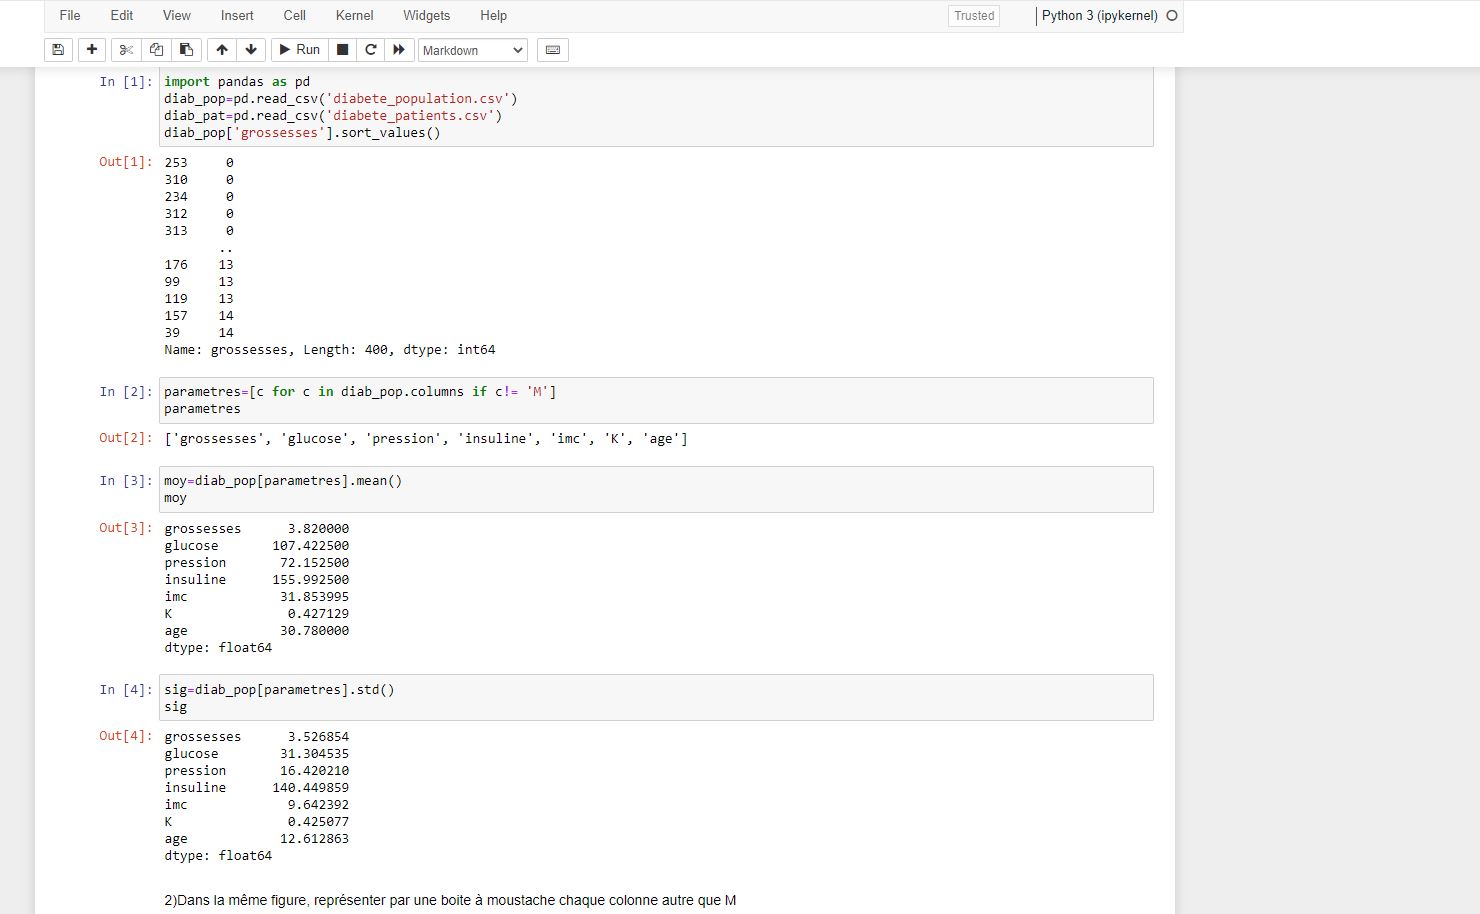Click the imc std value 9.642392
1480x914 pixels.
click(318, 805)
